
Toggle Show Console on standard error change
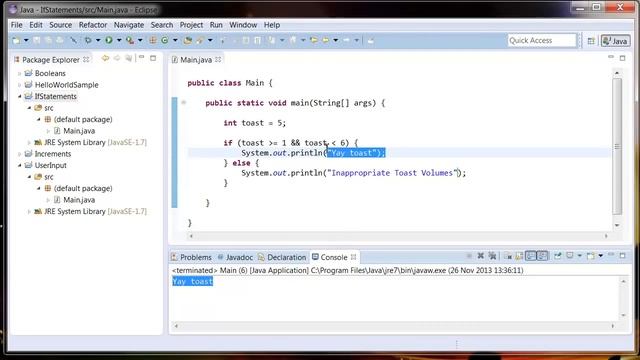coord(542,256)
